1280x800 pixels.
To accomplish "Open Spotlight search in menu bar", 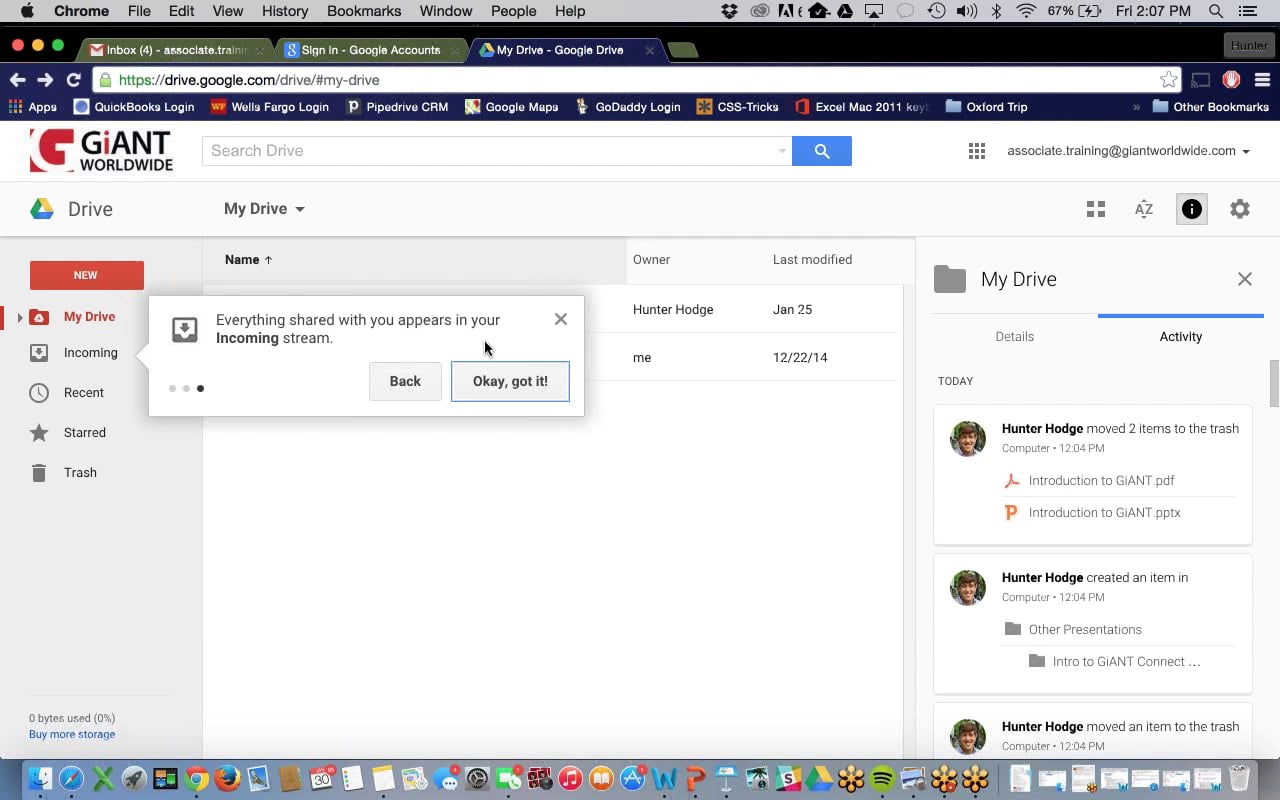I will click(1216, 11).
